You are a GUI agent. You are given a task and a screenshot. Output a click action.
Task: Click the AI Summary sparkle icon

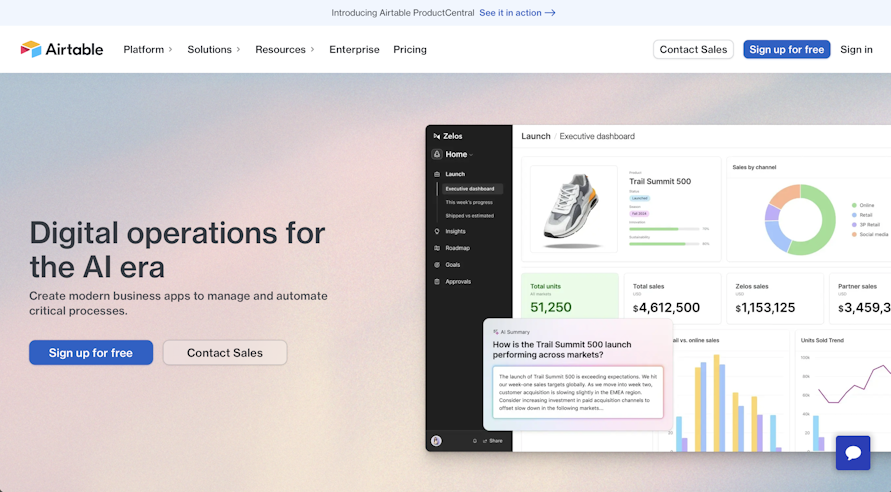pyautogui.click(x=496, y=332)
